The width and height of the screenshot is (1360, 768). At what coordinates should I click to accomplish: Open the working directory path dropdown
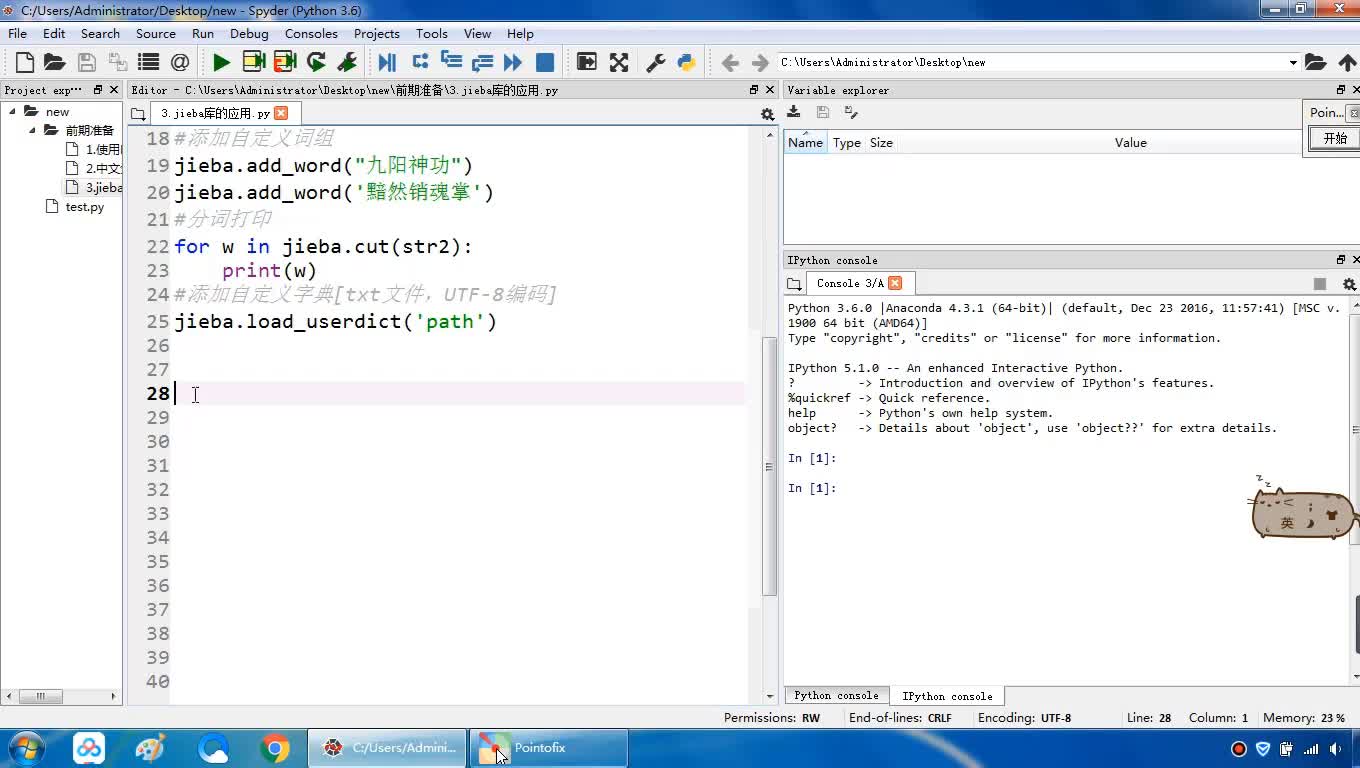(x=1292, y=62)
